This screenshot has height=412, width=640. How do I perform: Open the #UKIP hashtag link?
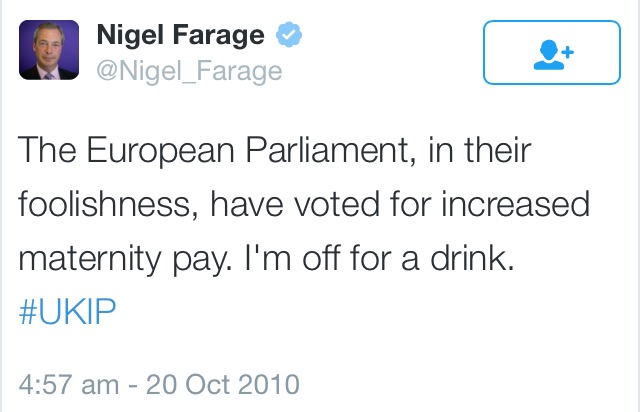68,308
